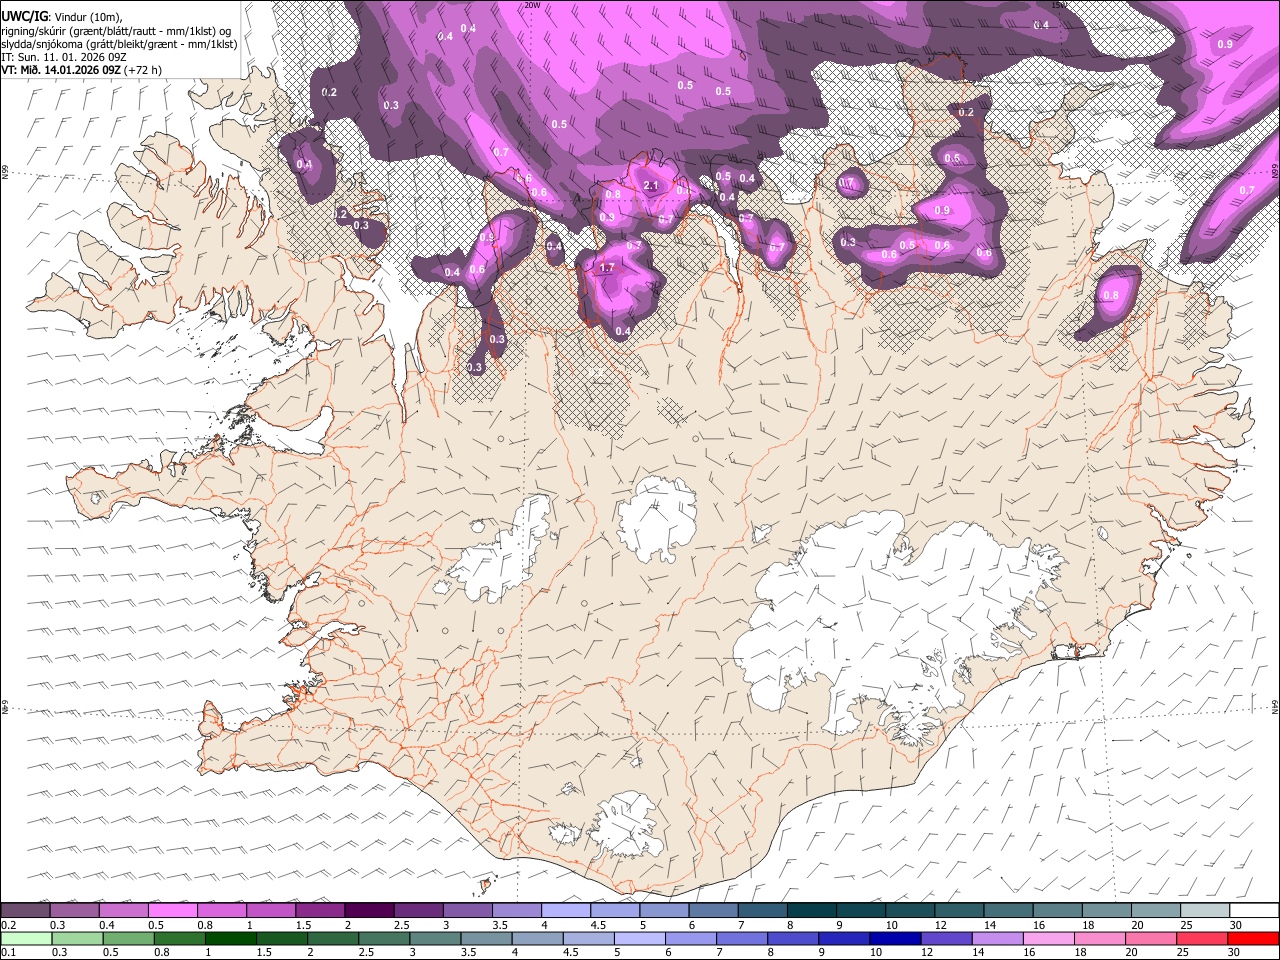
Task: Click the 'VT: Mið. 14.01.2026 09Z' valid time
Action: [61, 70]
